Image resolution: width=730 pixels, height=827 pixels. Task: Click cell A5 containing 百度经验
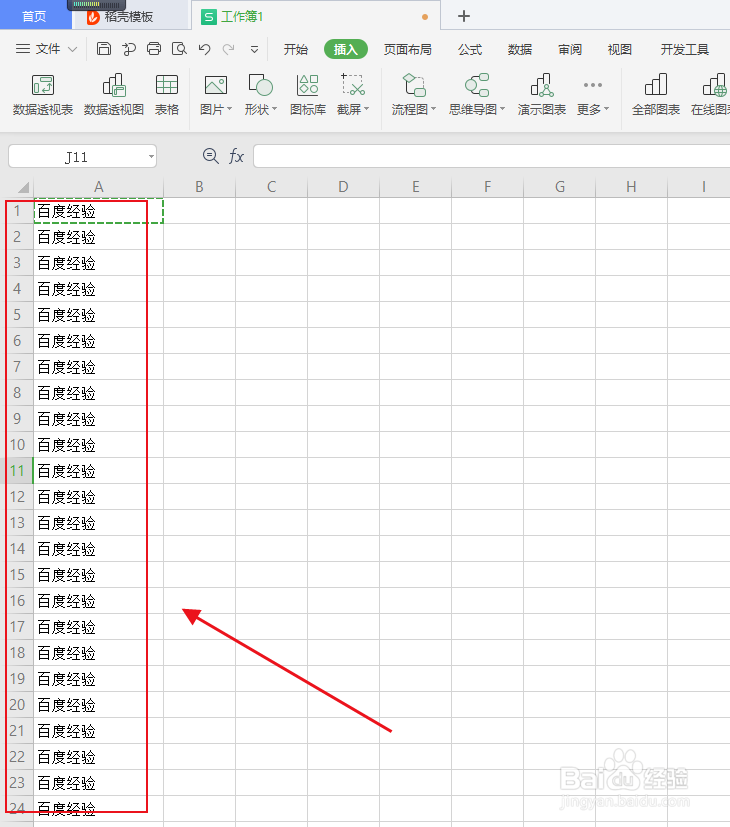pyautogui.click(x=99, y=315)
